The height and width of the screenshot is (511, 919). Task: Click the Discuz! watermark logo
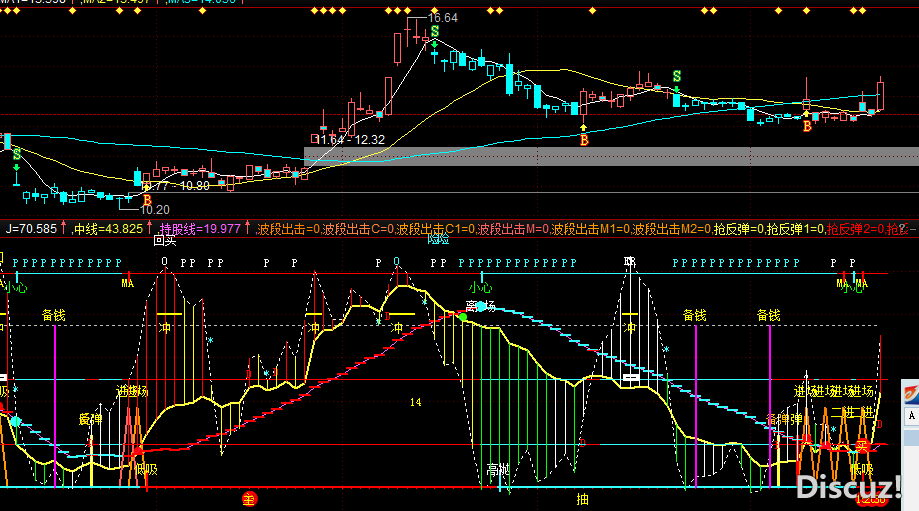click(849, 487)
